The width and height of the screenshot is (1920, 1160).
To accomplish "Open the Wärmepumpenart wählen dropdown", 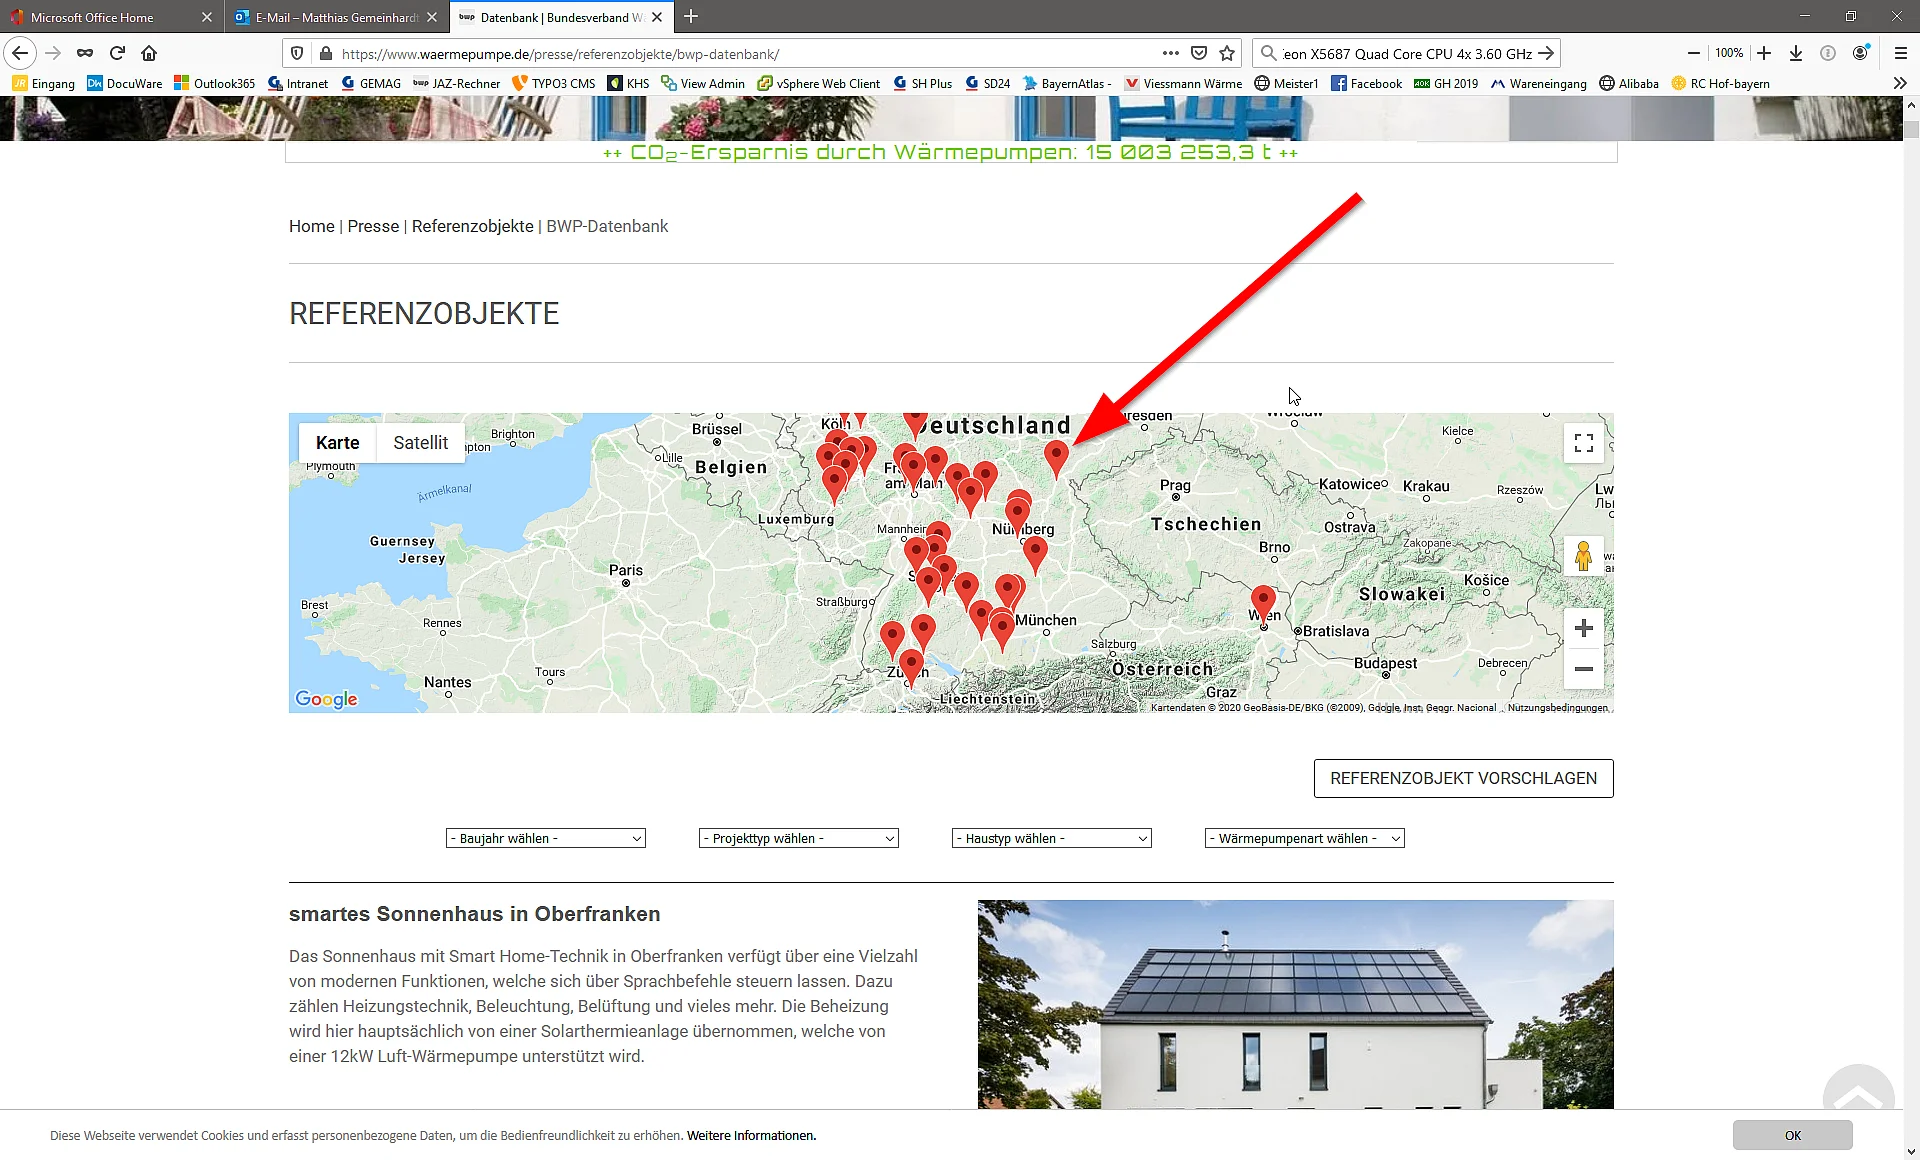I will 1304,838.
